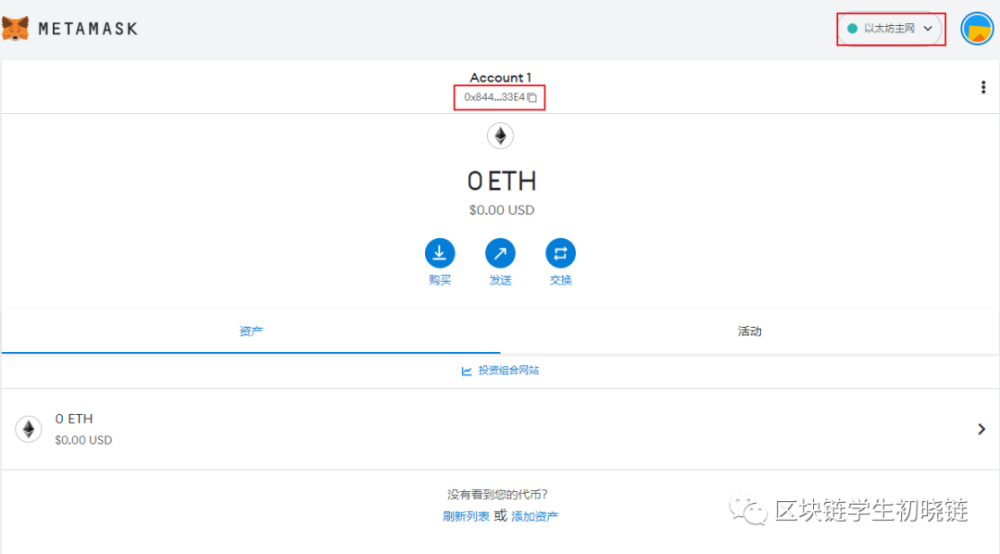Click the $0.00 USD value under the balance
1000x554 pixels.
click(x=501, y=210)
